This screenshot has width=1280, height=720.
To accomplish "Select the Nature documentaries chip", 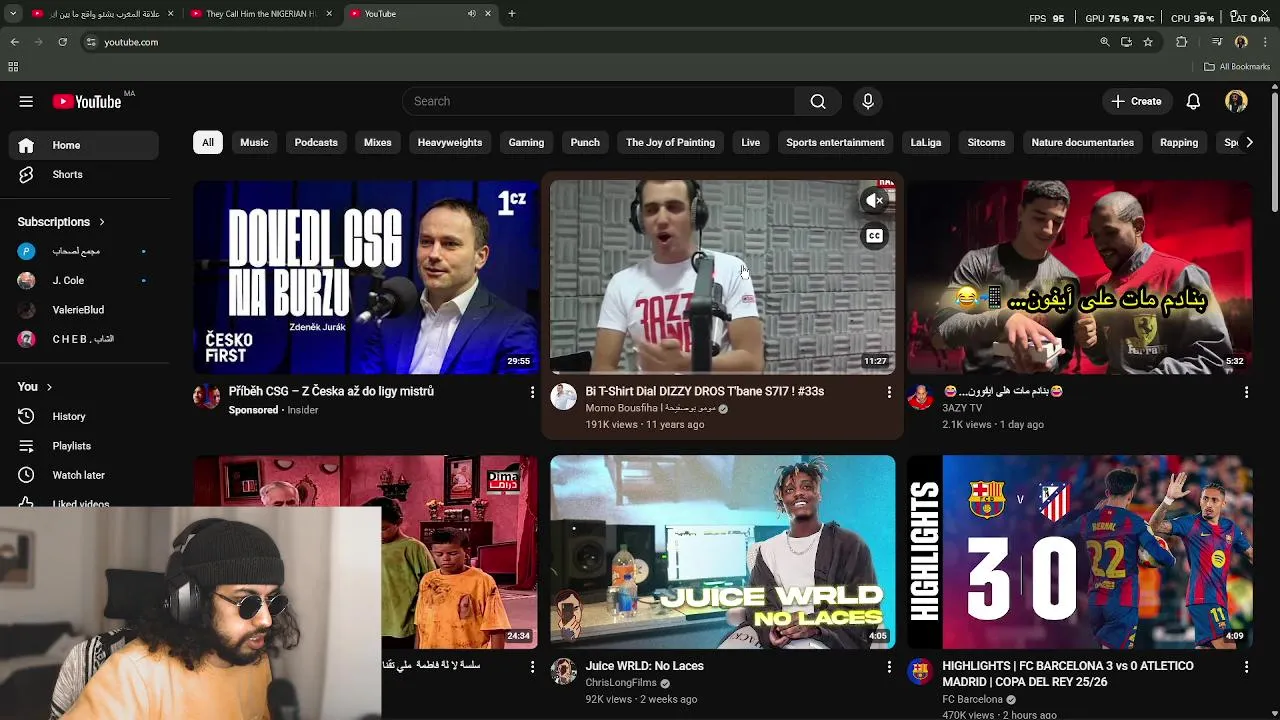I will click(x=1082, y=142).
